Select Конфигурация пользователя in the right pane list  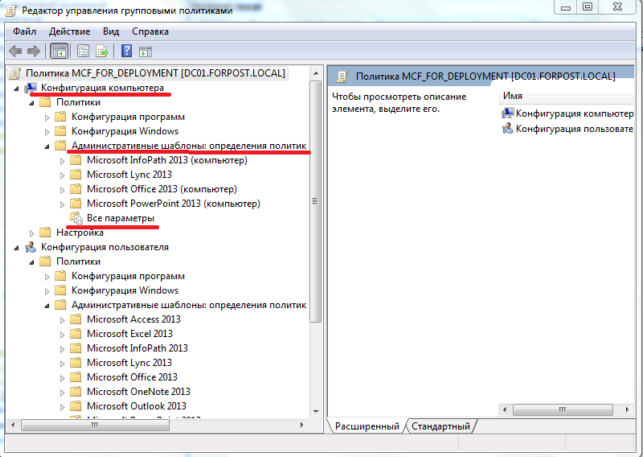click(x=574, y=129)
